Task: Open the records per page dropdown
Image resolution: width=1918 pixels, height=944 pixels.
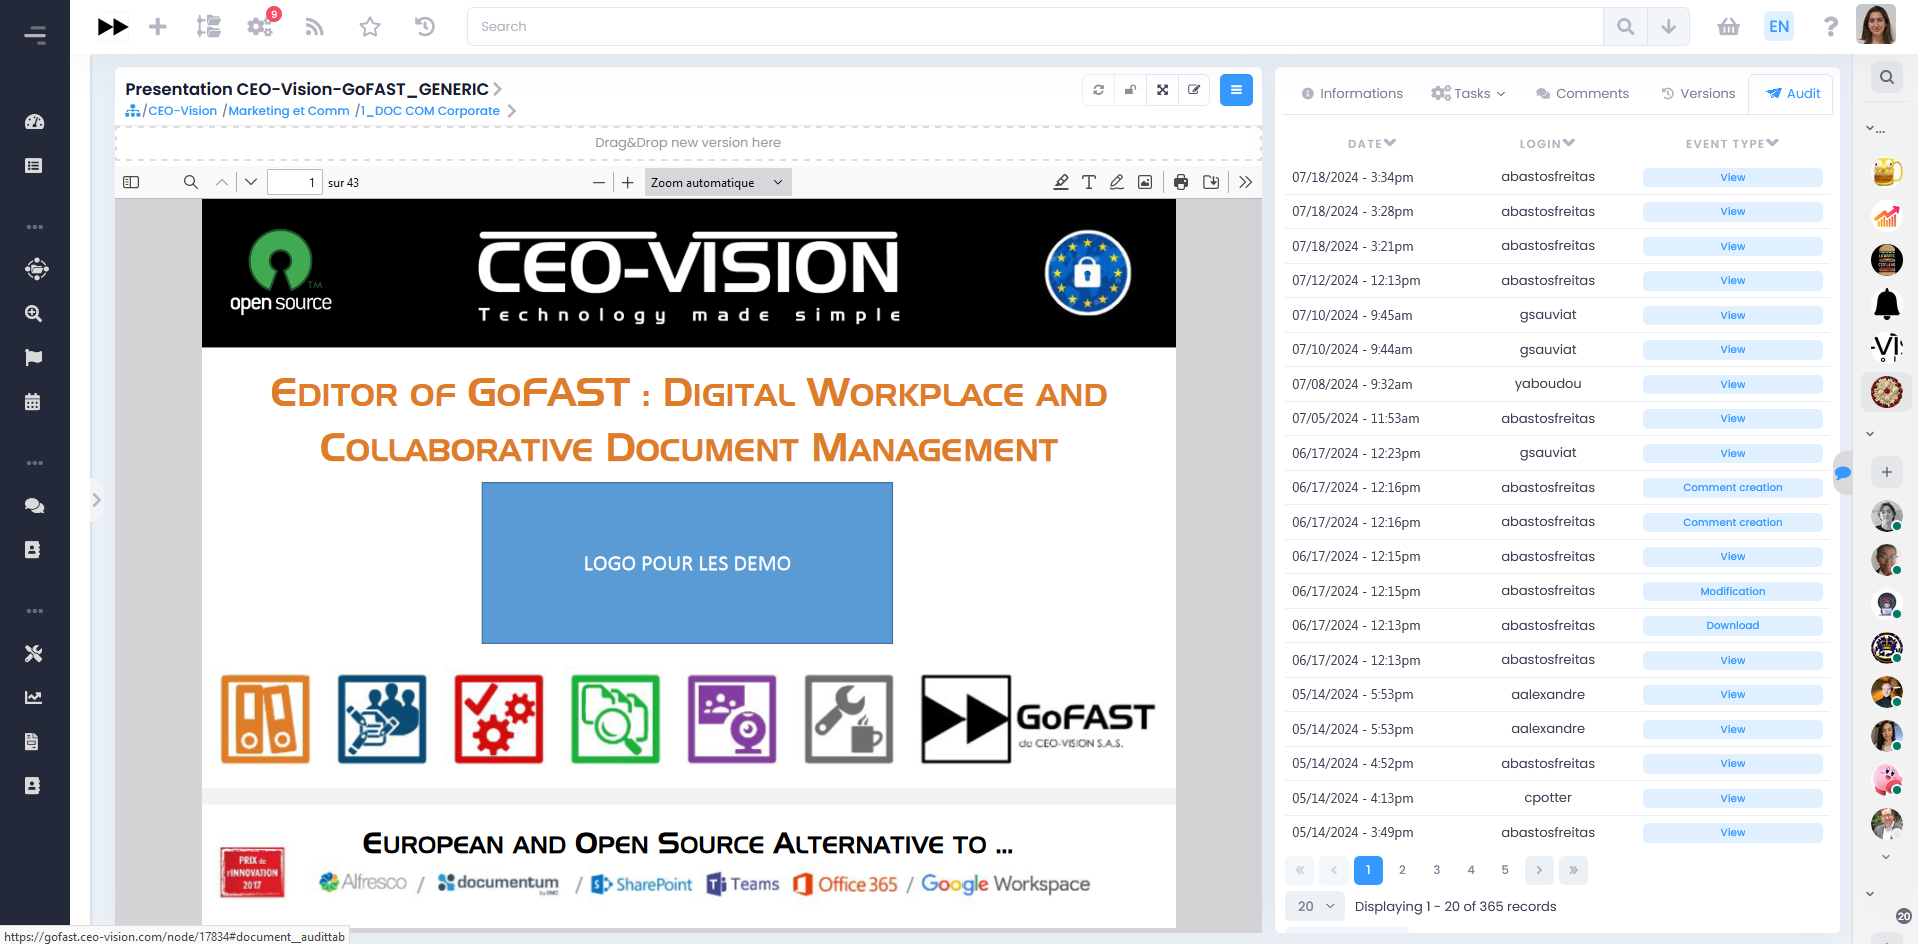Action: (x=1315, y=906)
